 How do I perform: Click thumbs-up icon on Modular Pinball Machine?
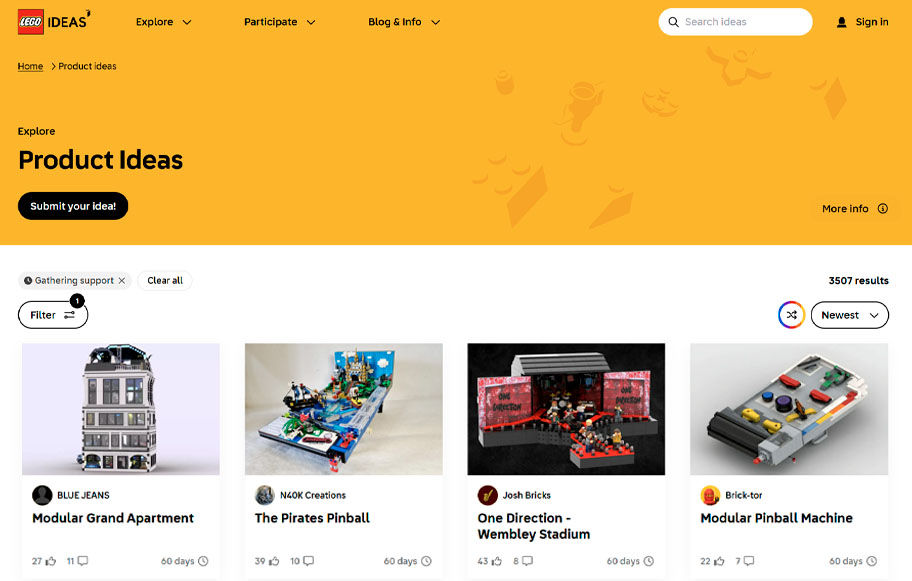coord(719,561)
